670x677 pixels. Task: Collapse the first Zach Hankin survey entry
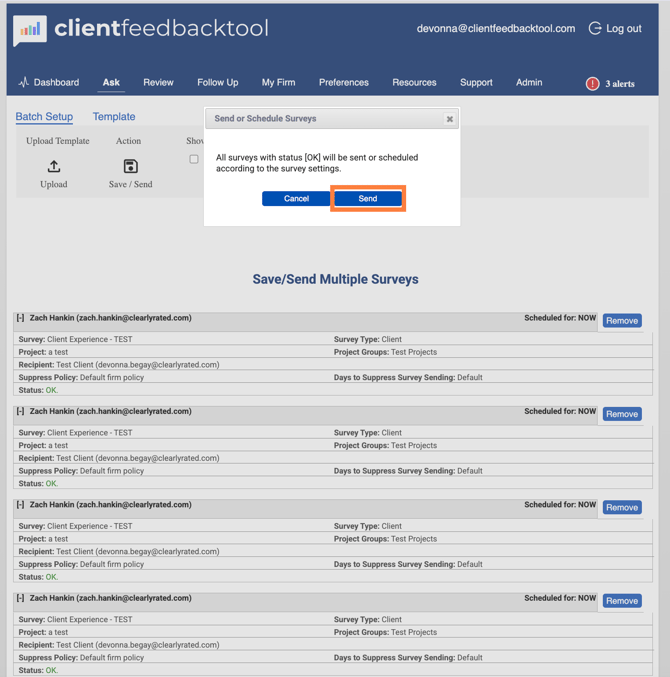tap(20, 318)
